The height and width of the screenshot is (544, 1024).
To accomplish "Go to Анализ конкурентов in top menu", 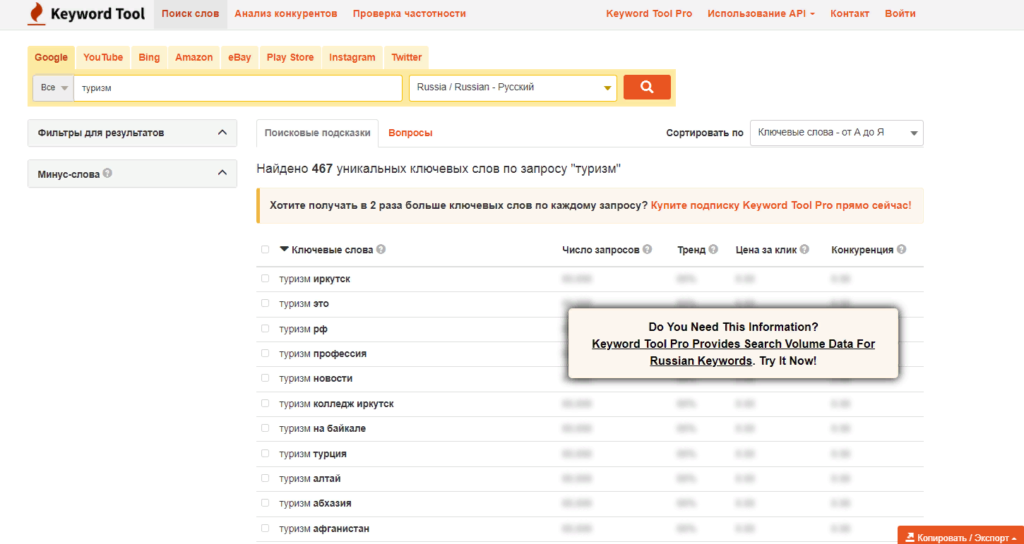I will tap(286, 14).
